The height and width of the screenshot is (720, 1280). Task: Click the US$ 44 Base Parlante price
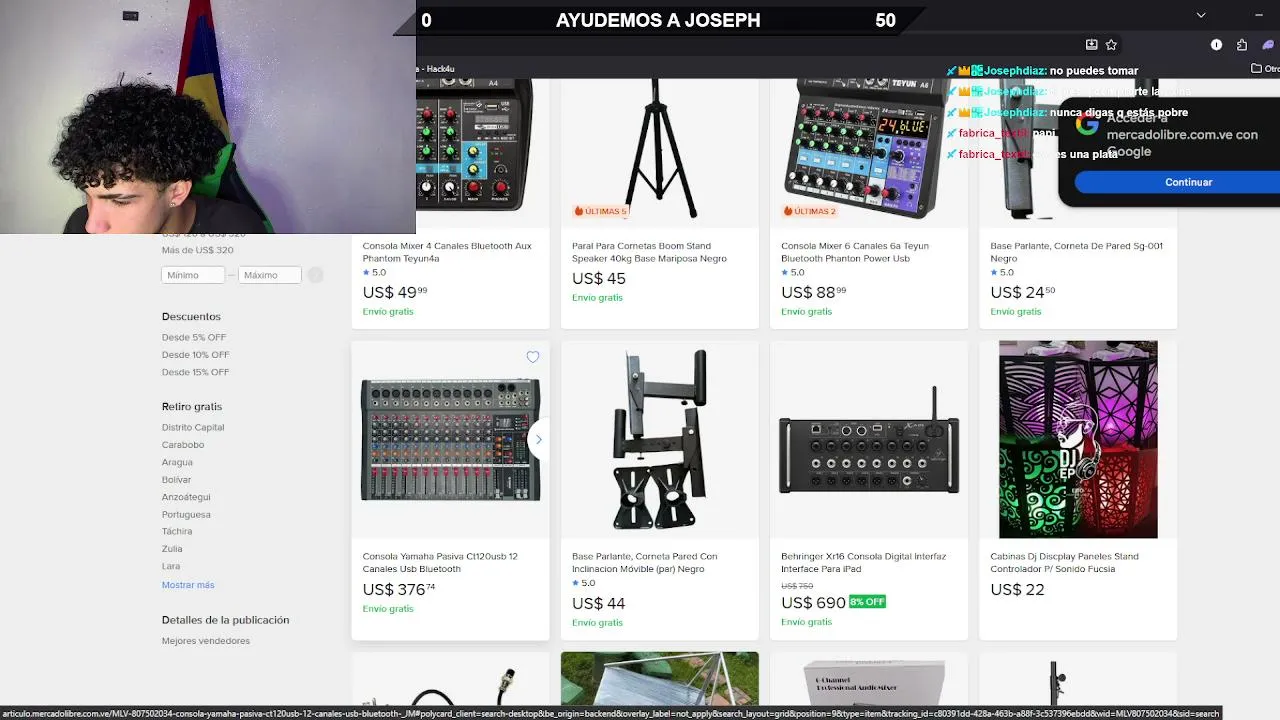point(599,603)
